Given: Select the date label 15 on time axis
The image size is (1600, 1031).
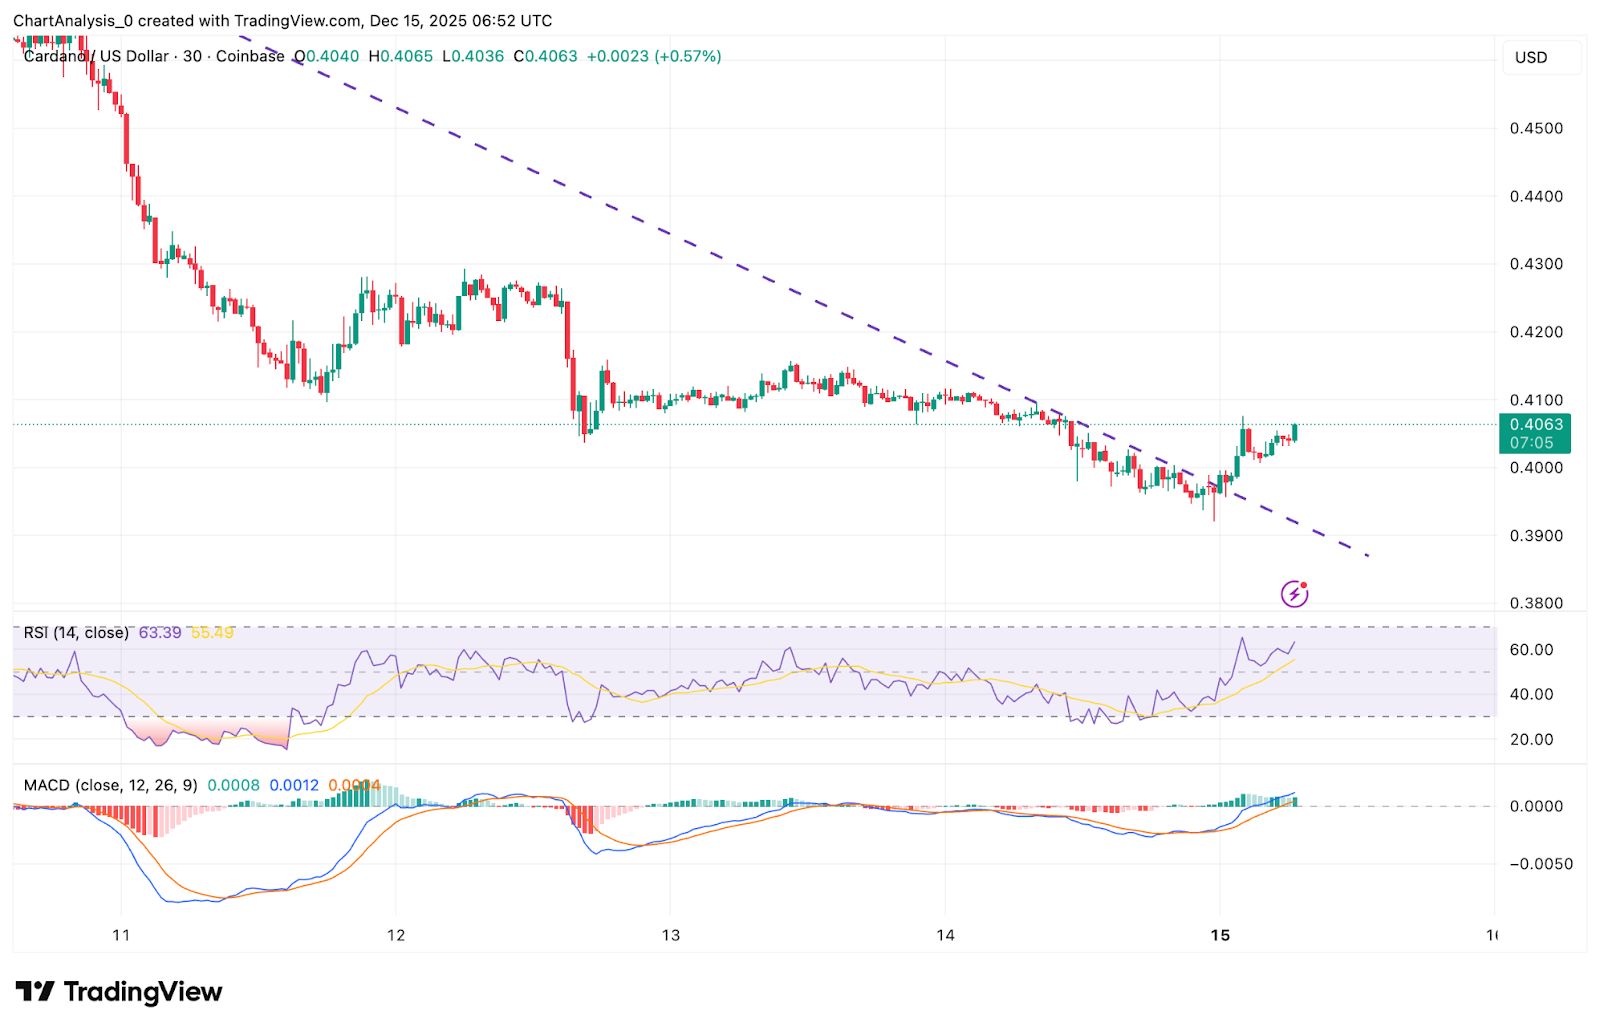Looking at the screenshot, I should click(1220, 937).
